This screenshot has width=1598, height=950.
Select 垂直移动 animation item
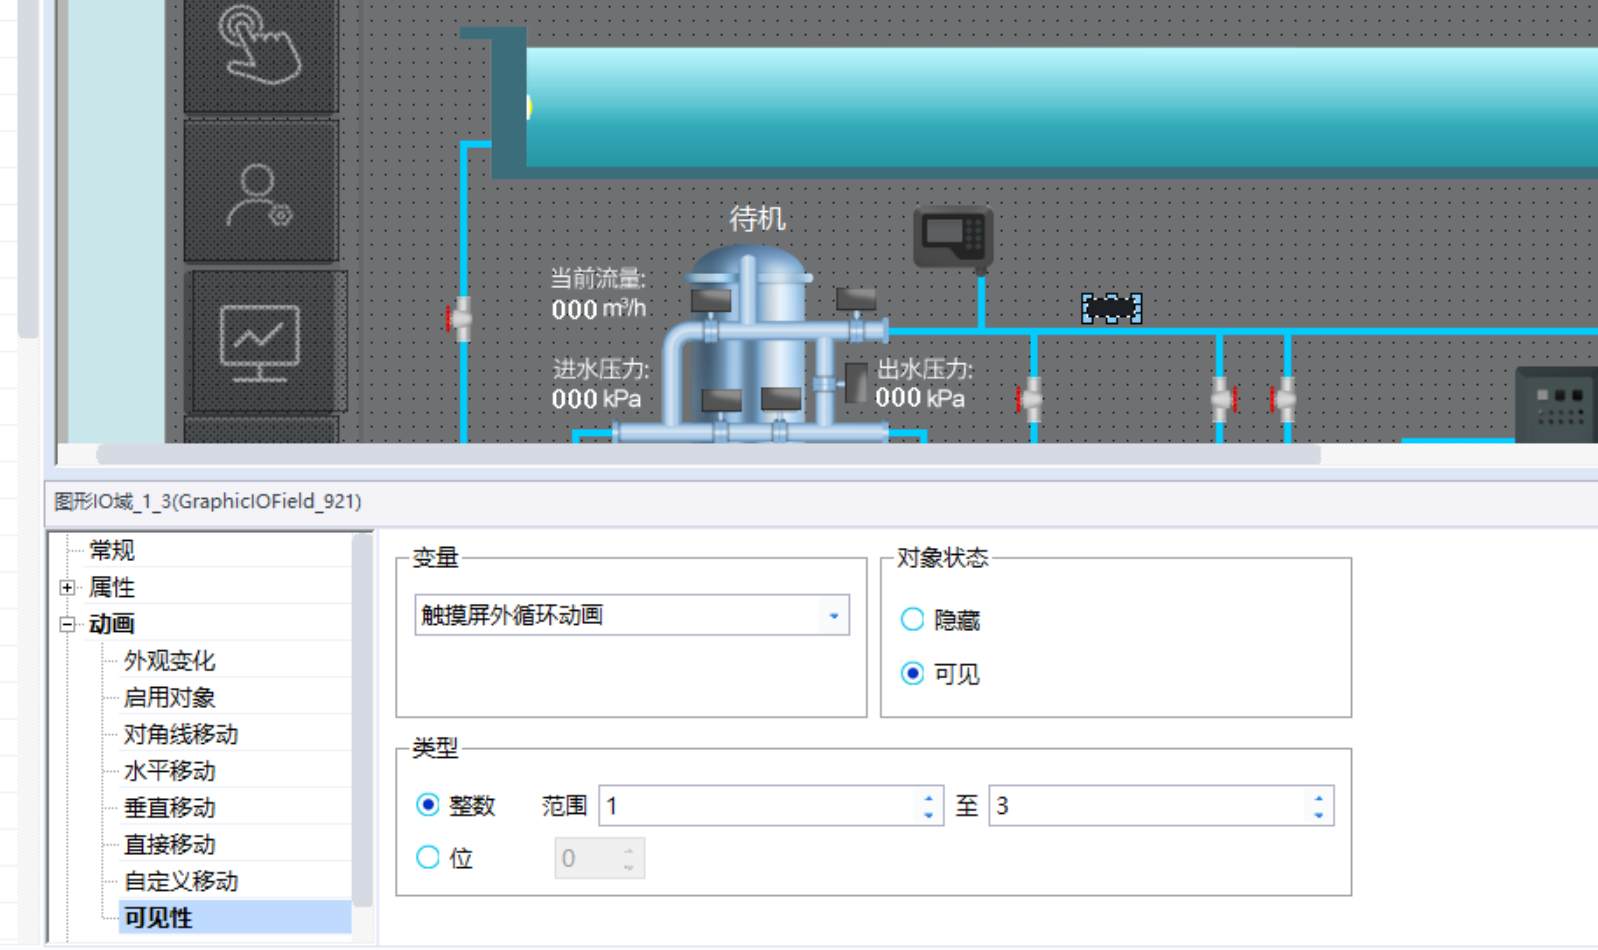(169, 807)
